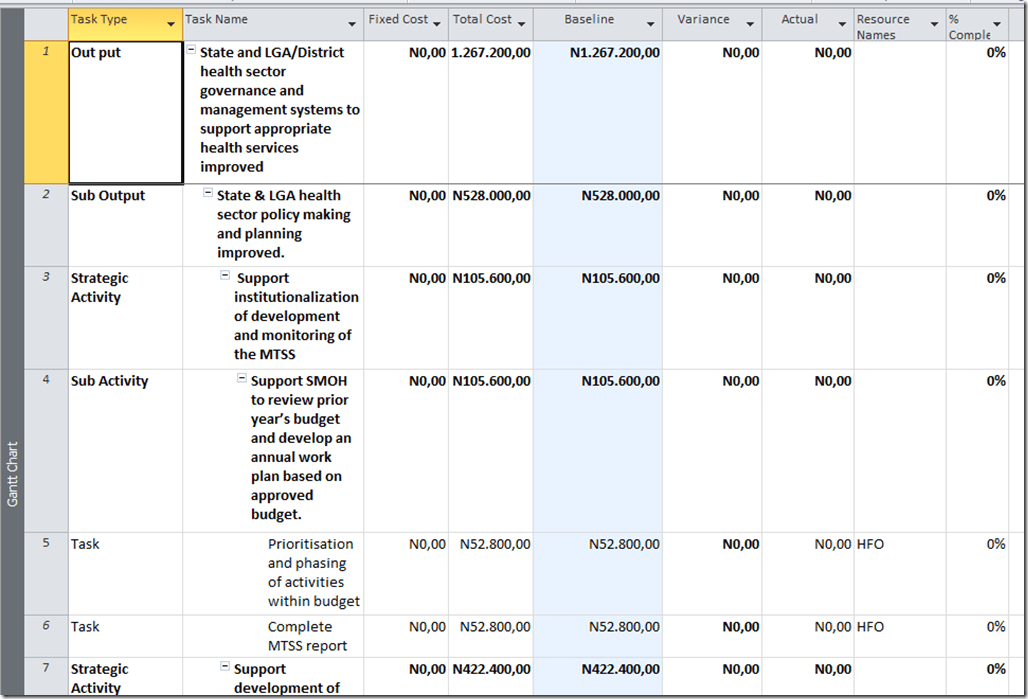Screen dimensions: 1028x699
Task: Open the Resource Names column dropdown
Action: tap(934, 24)
